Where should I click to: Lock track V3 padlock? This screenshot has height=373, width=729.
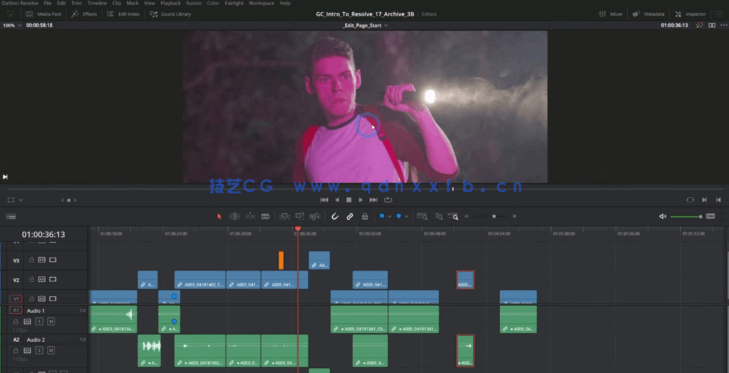coord(32,260)
